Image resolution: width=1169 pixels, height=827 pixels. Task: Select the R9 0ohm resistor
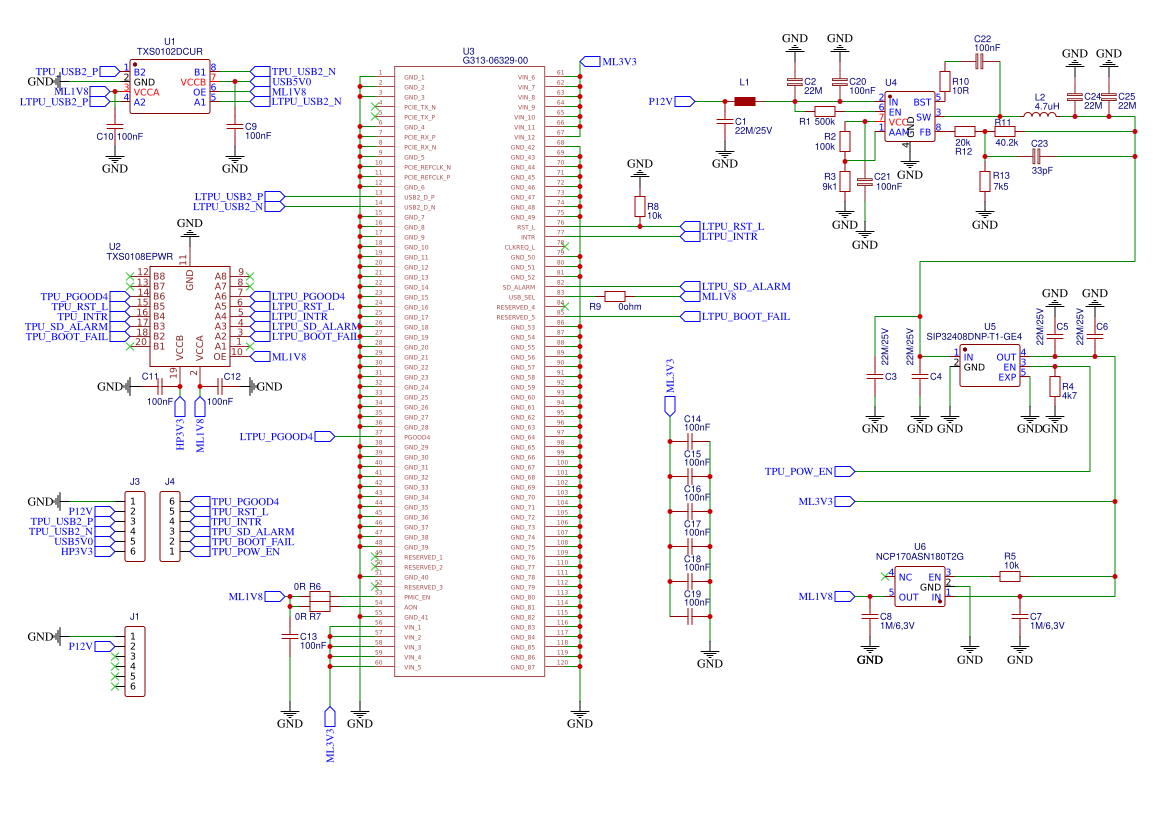pos(614,296)
